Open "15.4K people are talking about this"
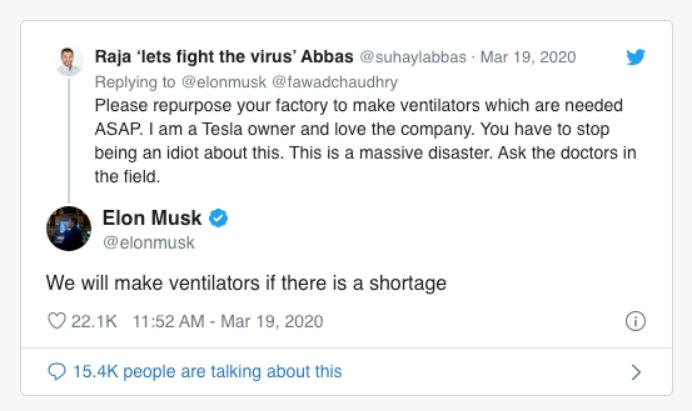 pyautogui.click(x=207, y=372)
